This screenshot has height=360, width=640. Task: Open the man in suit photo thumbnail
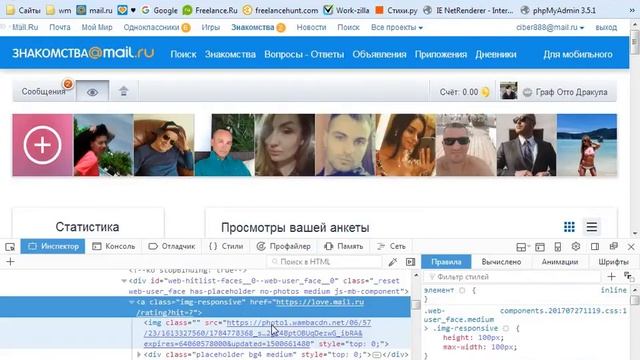point(527,145)
